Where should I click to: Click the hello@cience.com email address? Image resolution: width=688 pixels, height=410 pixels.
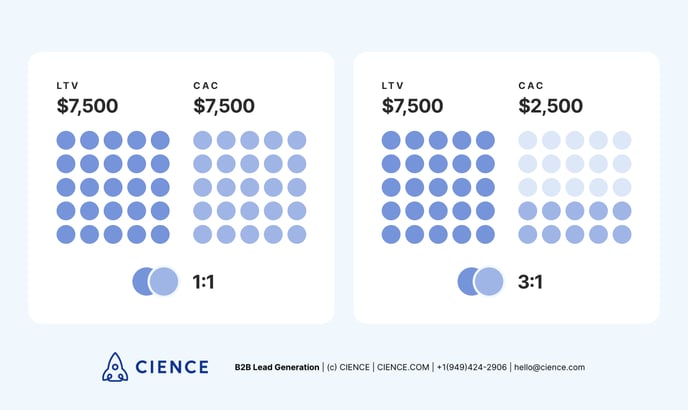point(549,367)
